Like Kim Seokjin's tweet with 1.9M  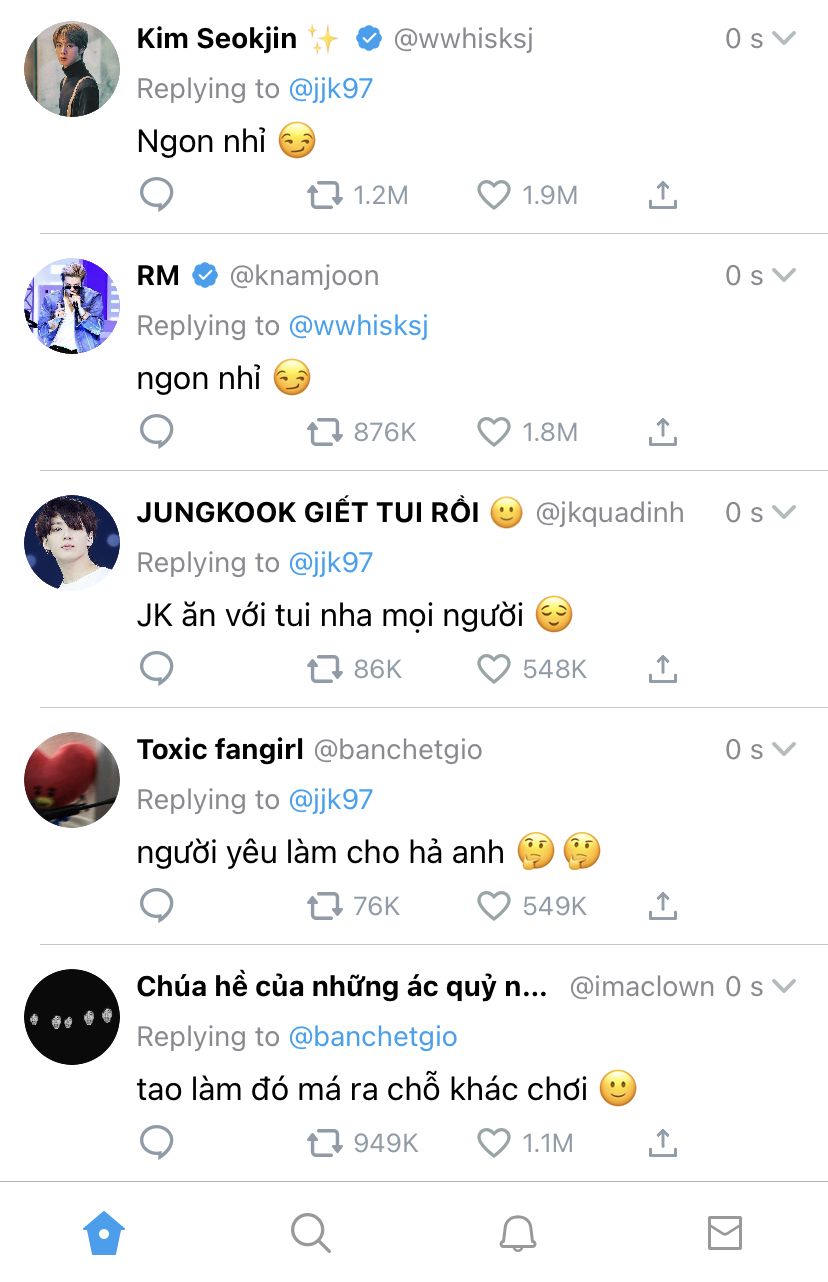tap(493, 195)
